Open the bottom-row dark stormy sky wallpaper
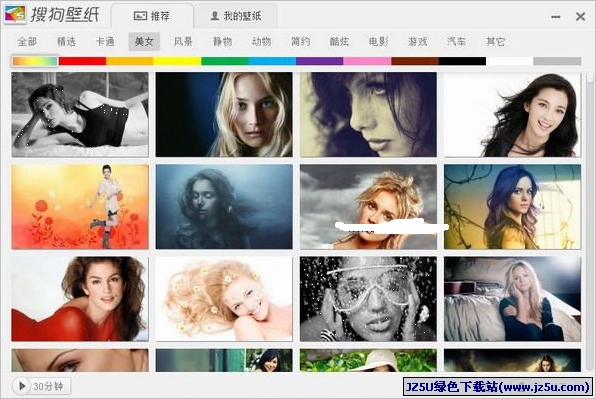596x399 pixels. tap(512, 360)
